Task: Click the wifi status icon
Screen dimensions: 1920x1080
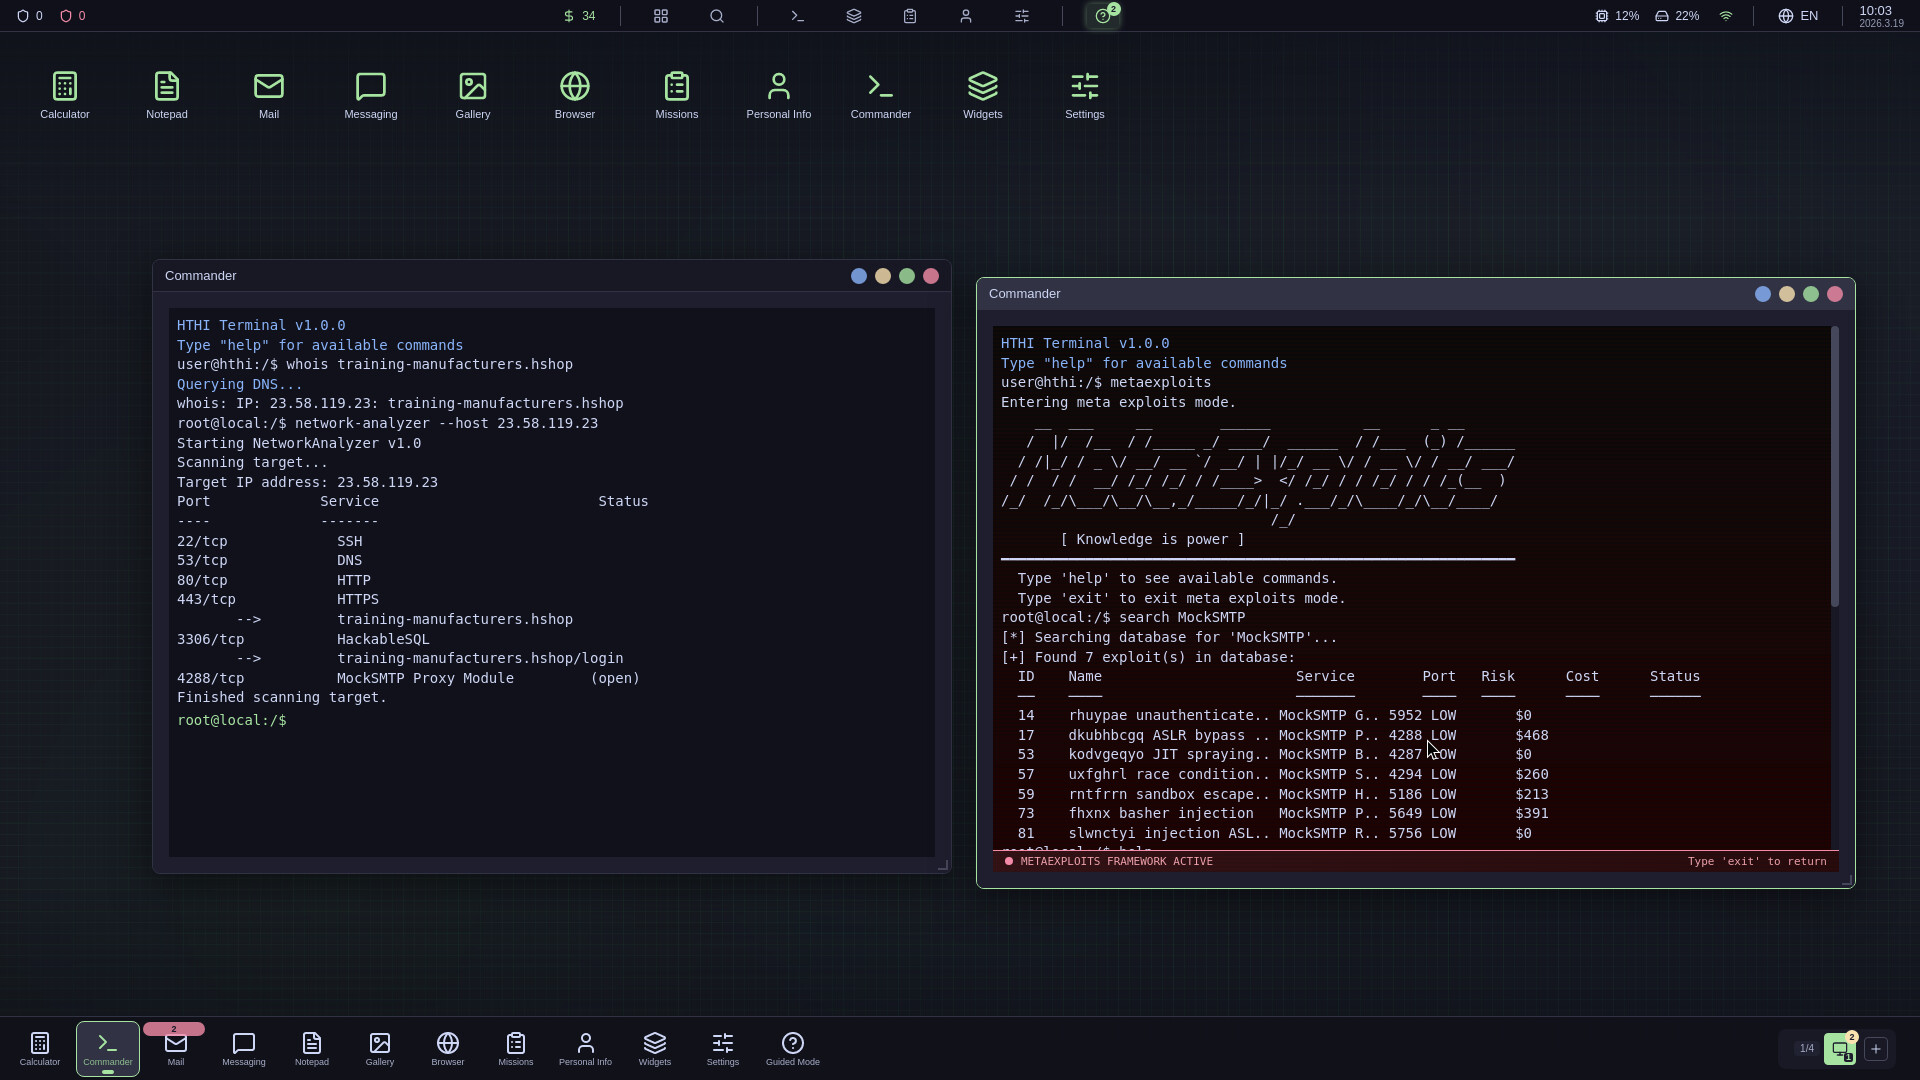Action: (x=1726, y=16)
